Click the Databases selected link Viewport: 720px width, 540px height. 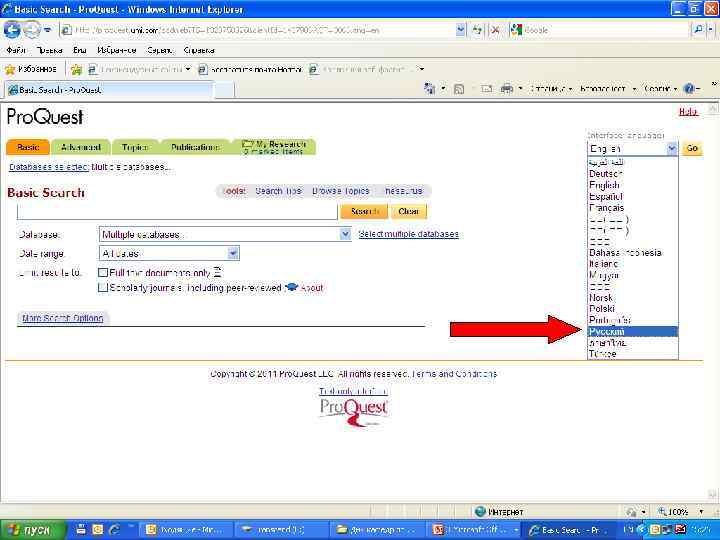point(48,167)
